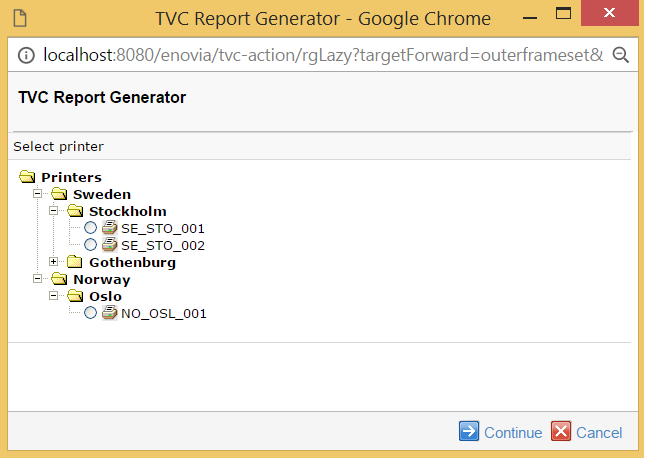The height and width of the screenshot is (458, 645).
Task: Click the SE_STO_001 printer icon
Action: (109, 228)
